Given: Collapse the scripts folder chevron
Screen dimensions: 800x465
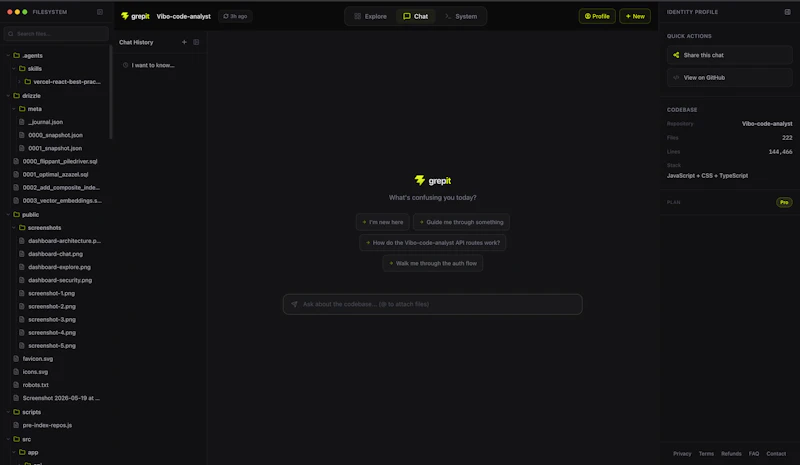Looking at the screenshot, I should click(x=8, y=412).
